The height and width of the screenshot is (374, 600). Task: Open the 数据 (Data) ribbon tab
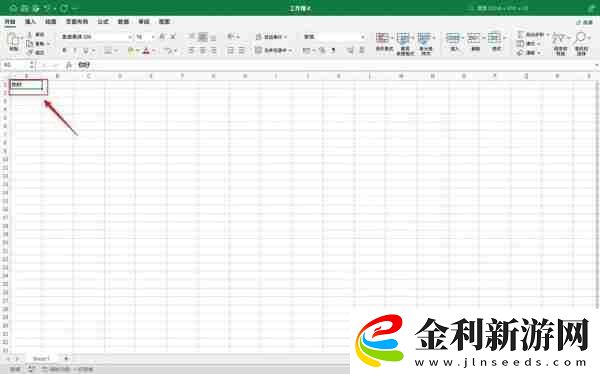pyautogui.click(x=123, y=22)
